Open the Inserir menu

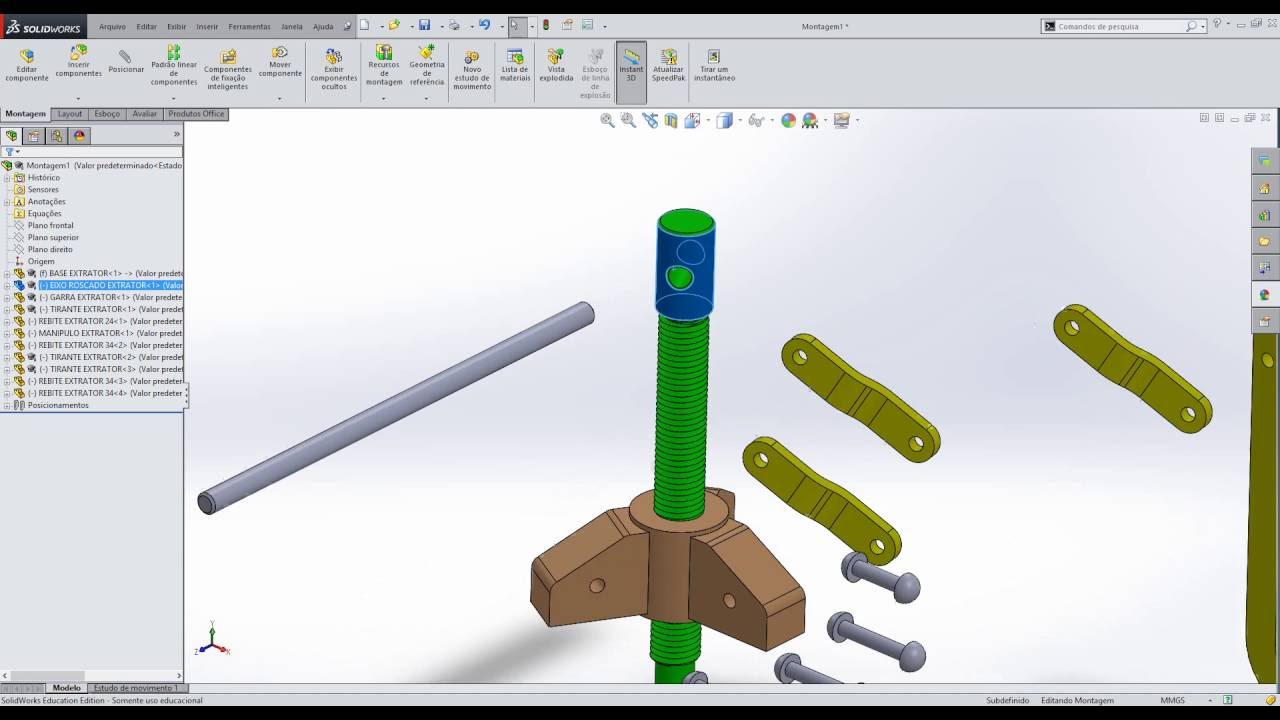pos(207,27)
